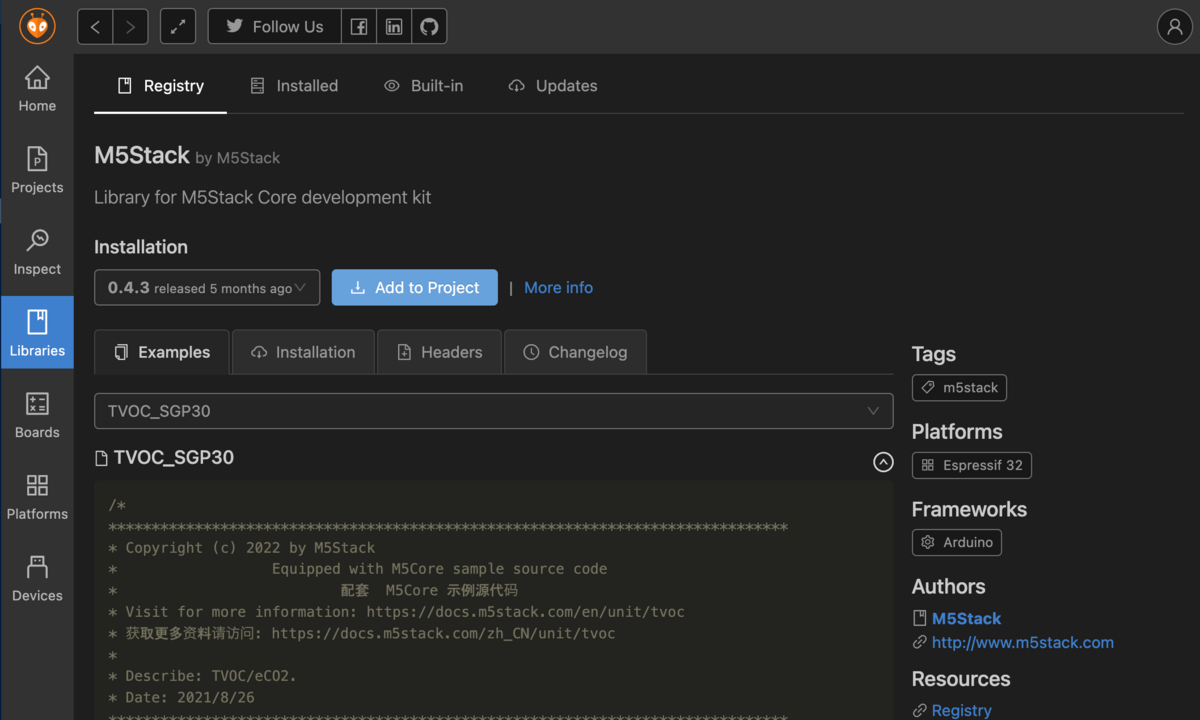This screenshot has width=1200, height=720.
Task: Select the Headers tab
Action: [440, 352]
